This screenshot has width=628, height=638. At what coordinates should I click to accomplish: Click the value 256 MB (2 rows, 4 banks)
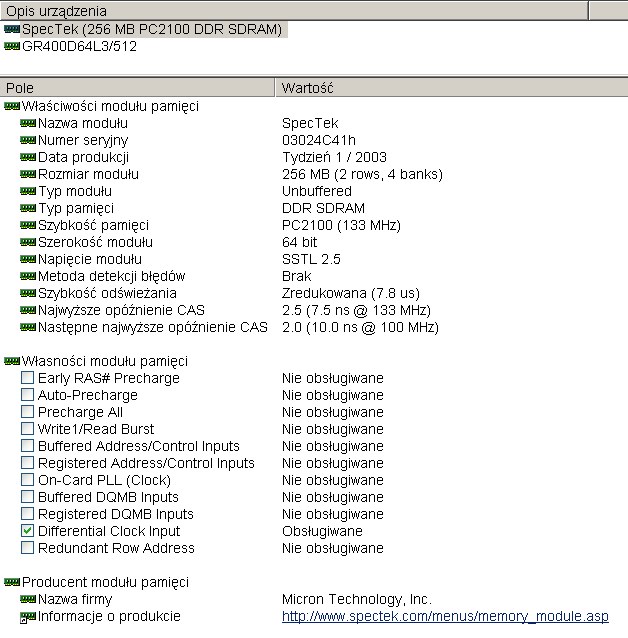362,175
